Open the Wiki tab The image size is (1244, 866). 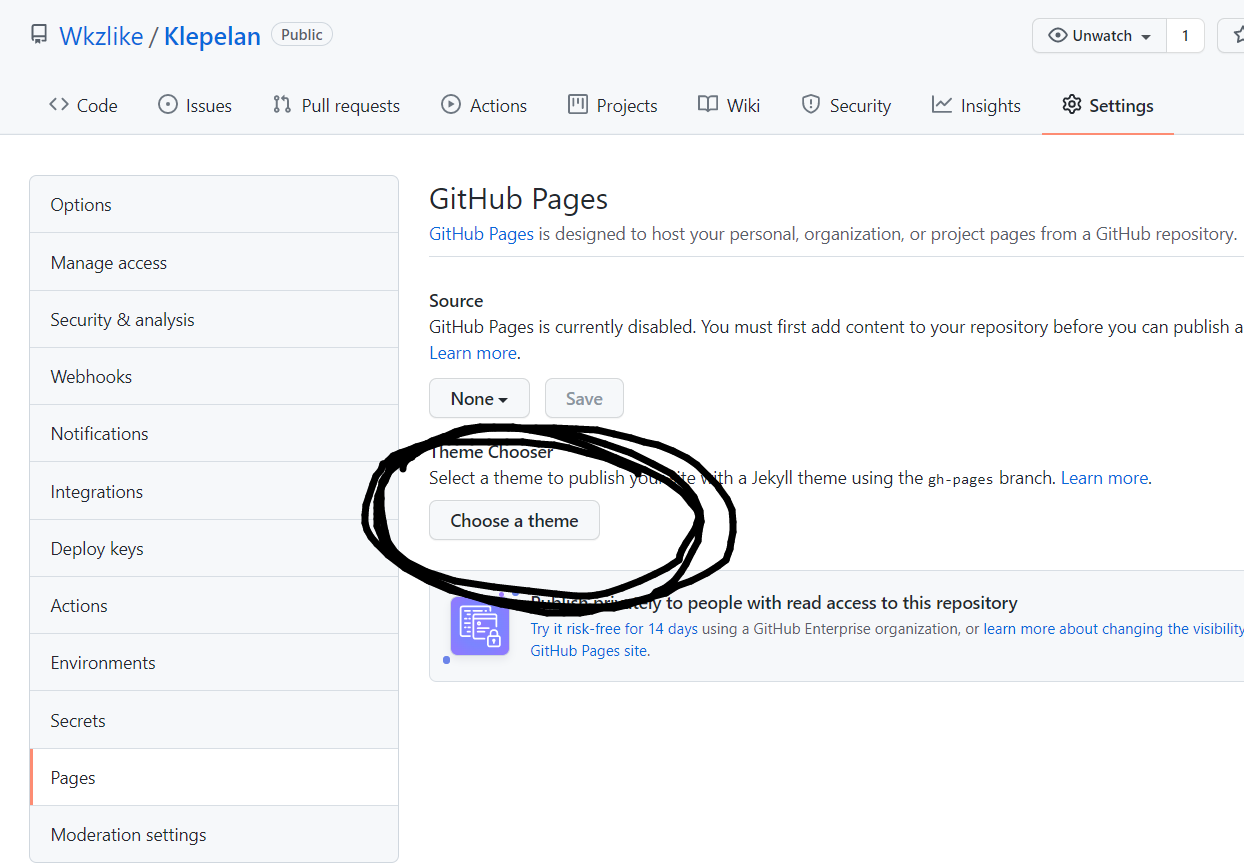[729, 105]
